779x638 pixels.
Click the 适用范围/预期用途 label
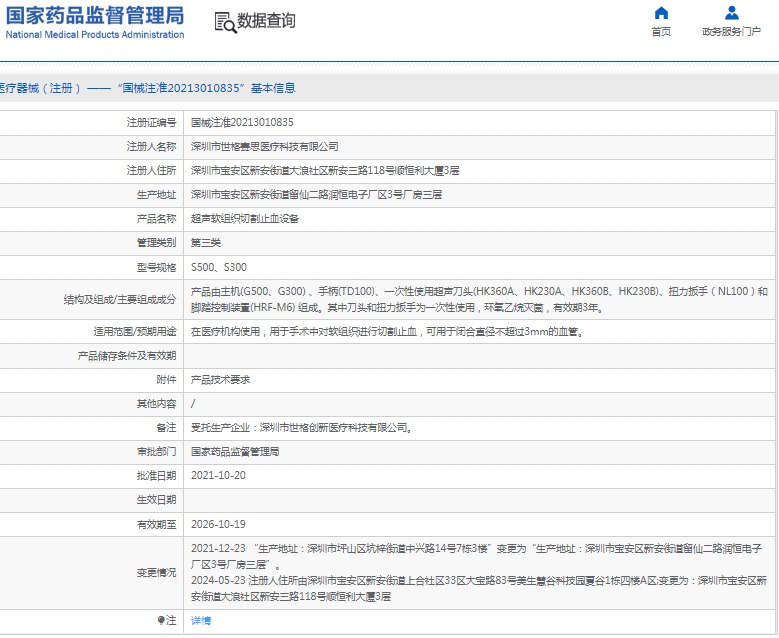point(135,331)
